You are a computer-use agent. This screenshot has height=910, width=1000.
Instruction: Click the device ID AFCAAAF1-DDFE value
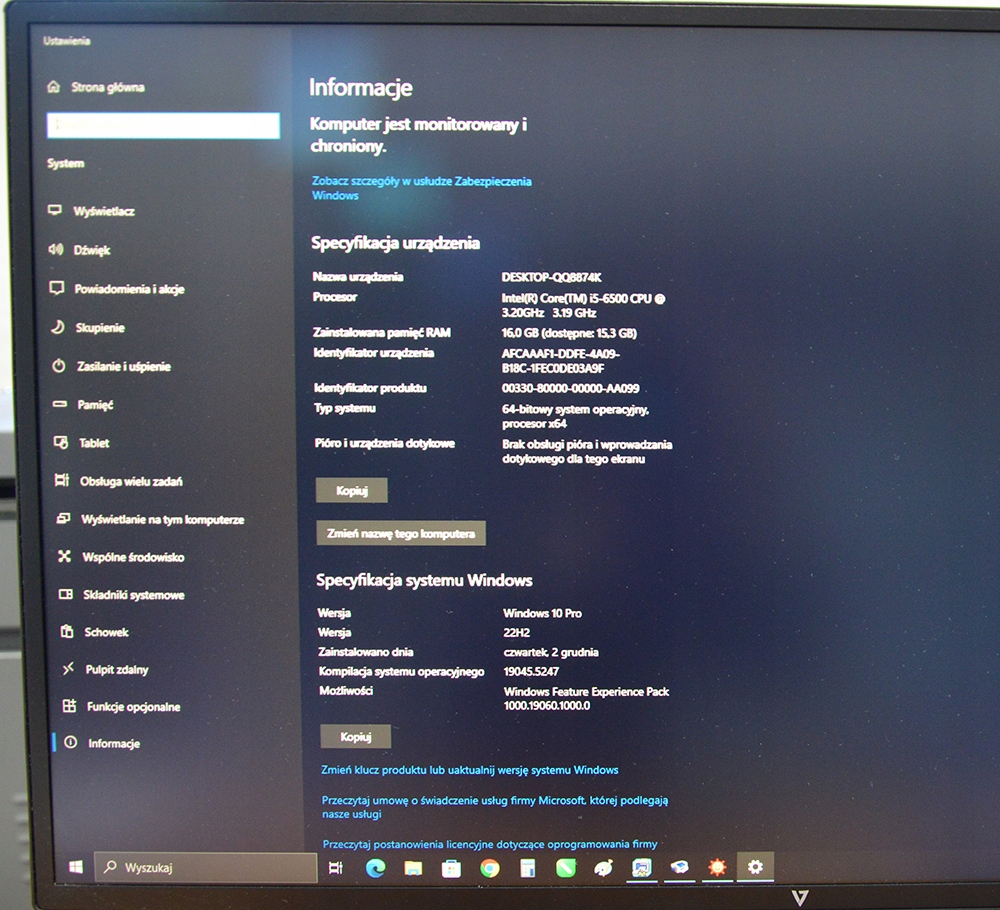point(561,361)
